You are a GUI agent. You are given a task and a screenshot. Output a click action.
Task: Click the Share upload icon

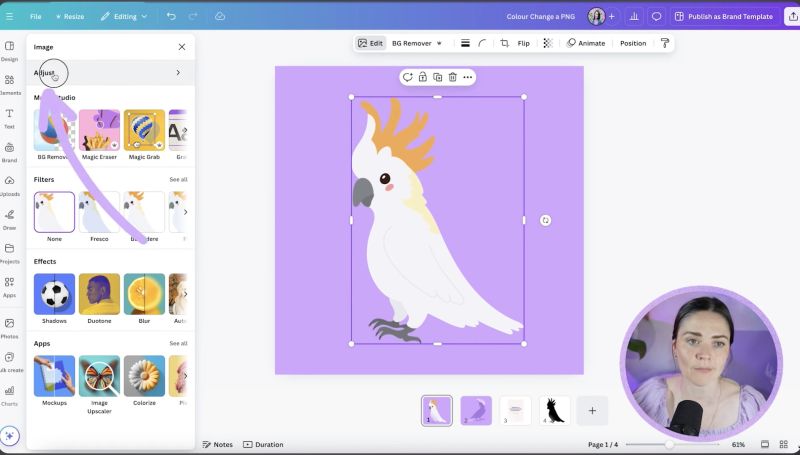(793, 16)
